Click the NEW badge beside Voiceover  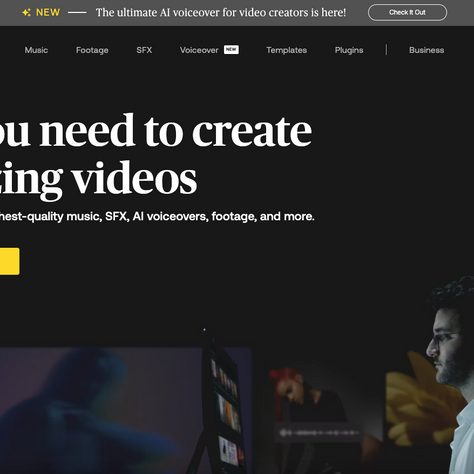(x=231, y=50)
